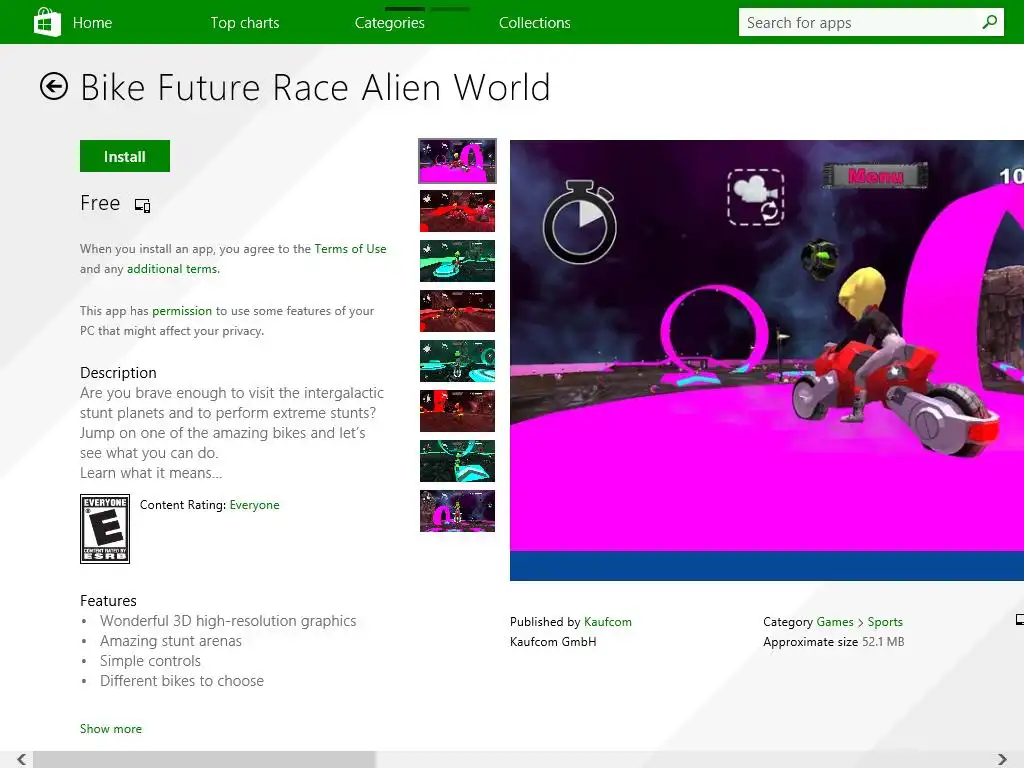Click the Menu button in game screenshot
This screenshot has width=1024, height=768.
(x=875, y=175)
